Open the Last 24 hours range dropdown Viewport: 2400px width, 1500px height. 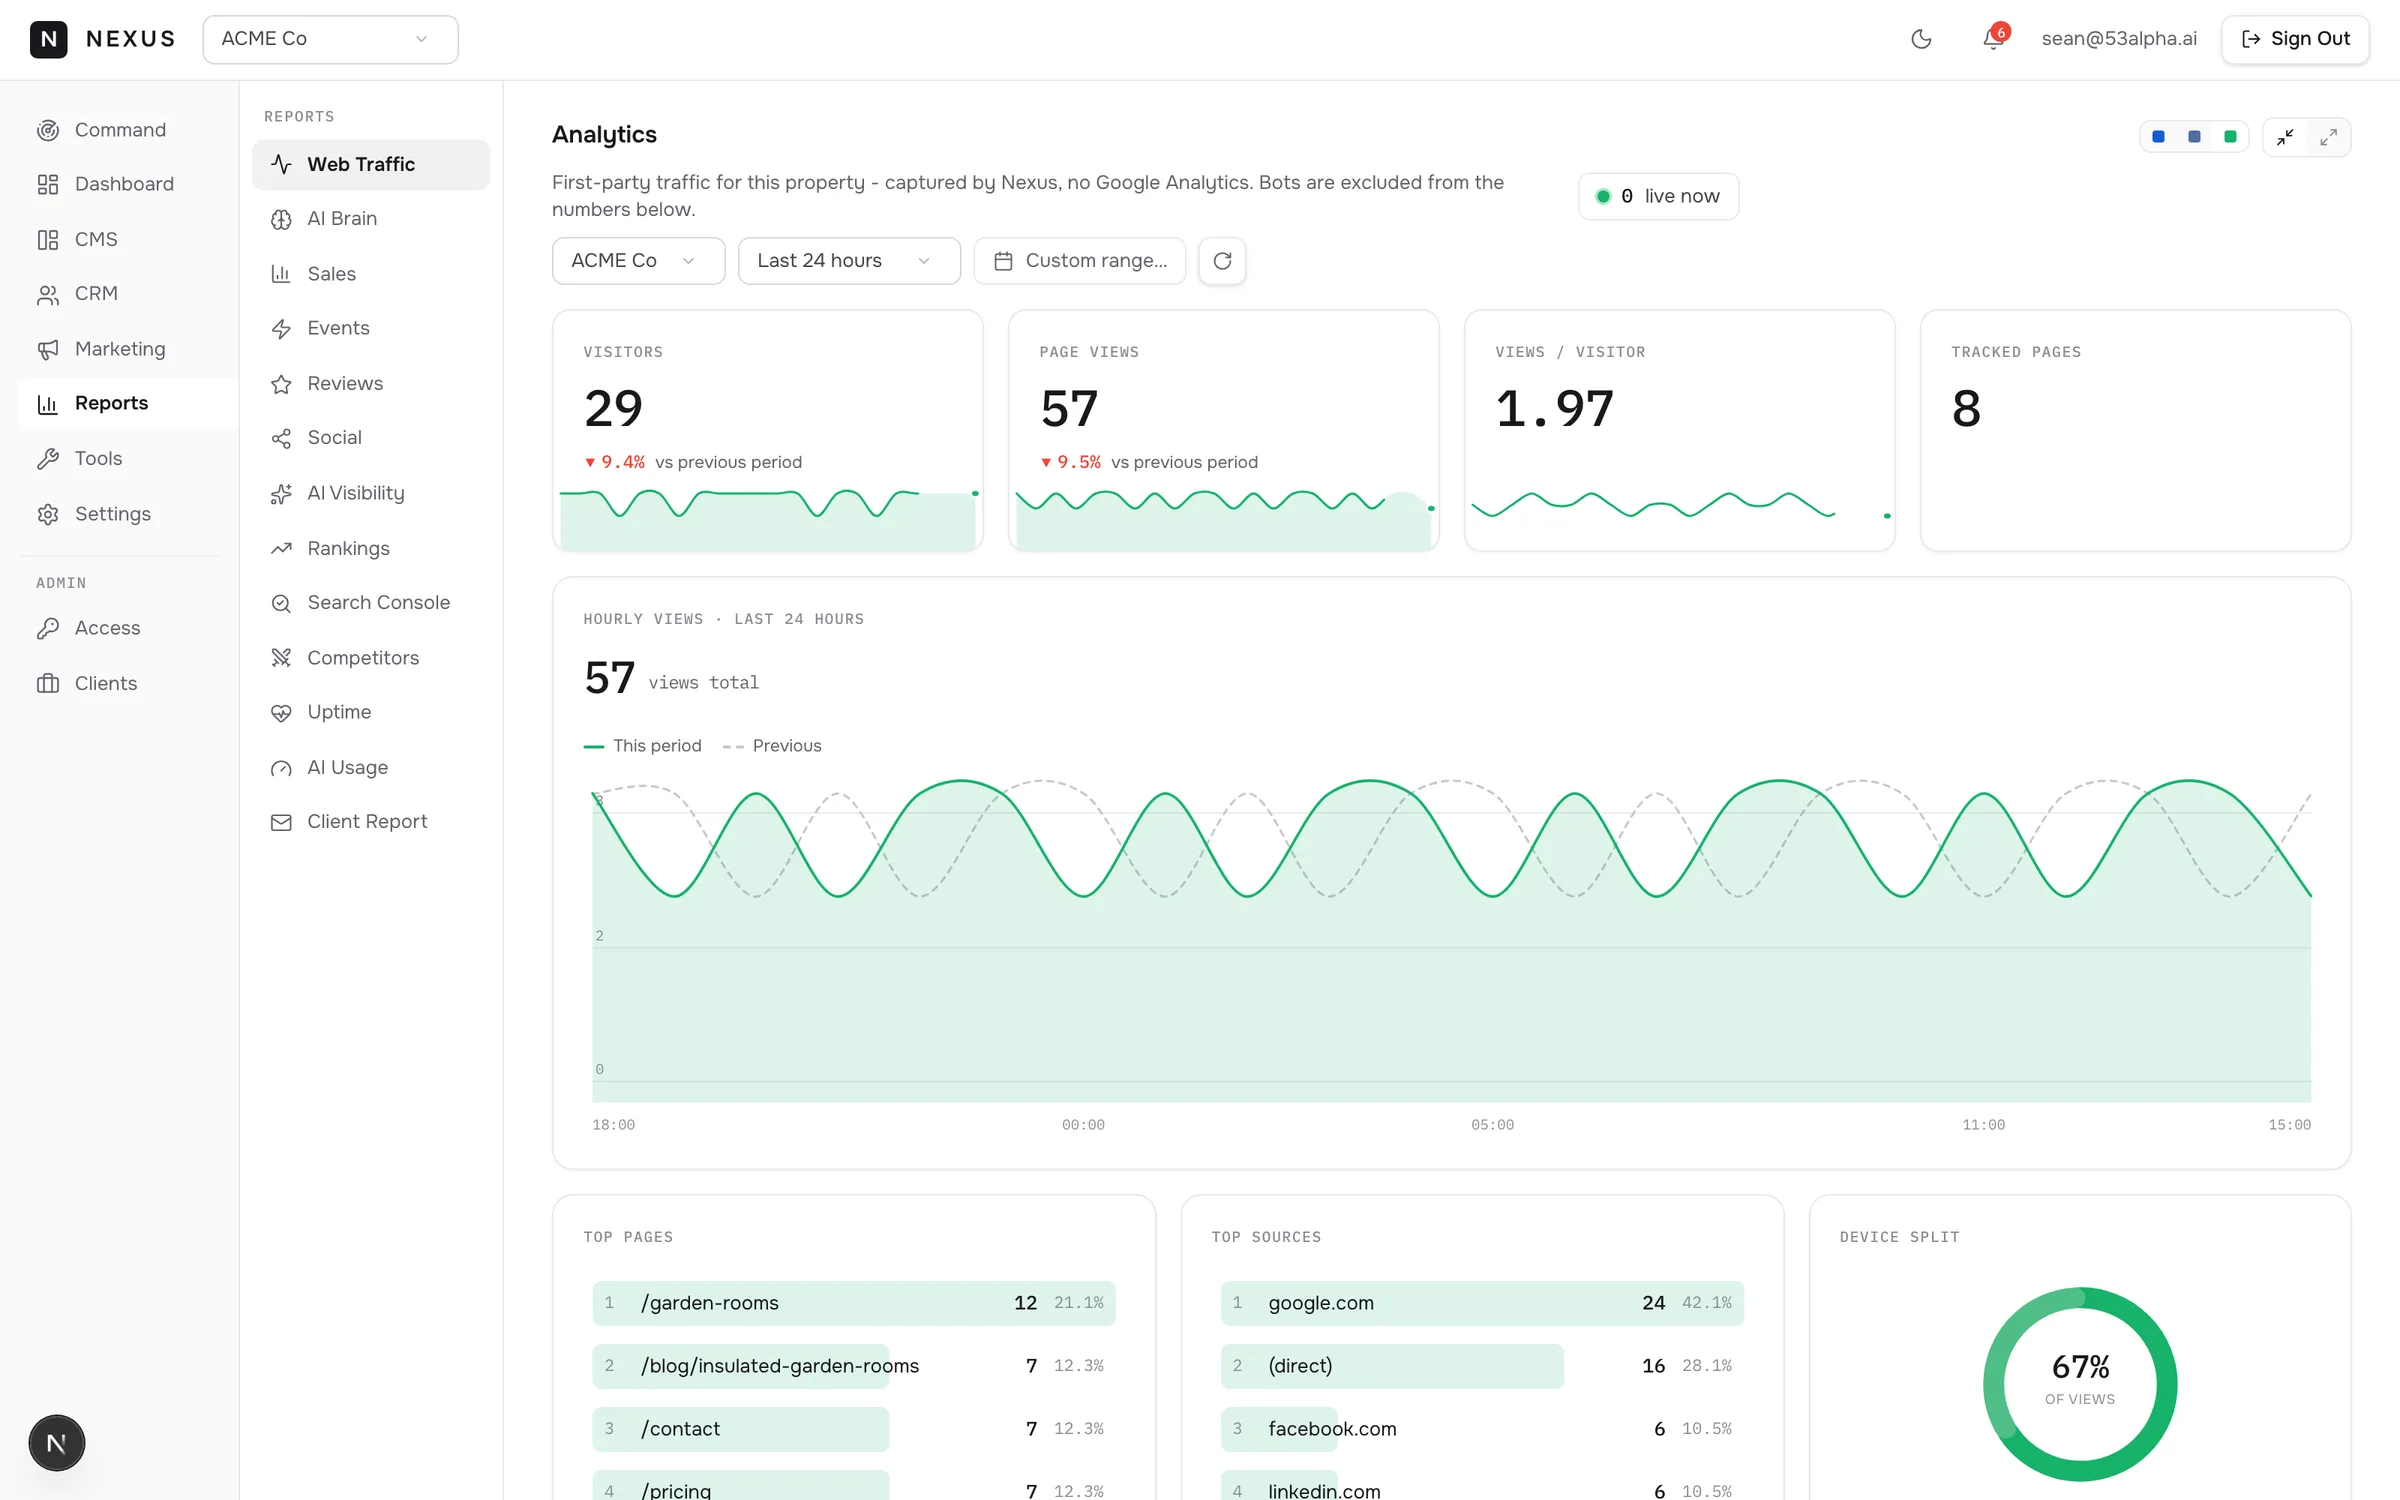[x=849, y=261]
